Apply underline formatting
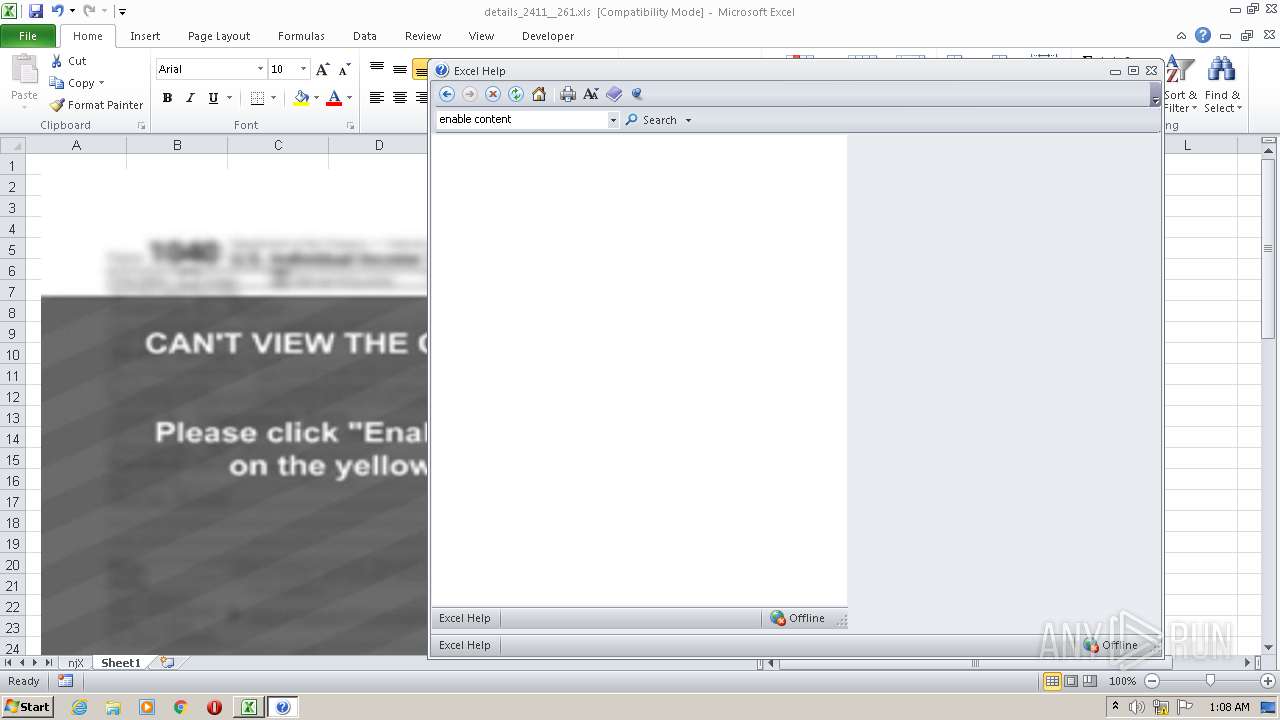Image resolution: width=1280 pixels, height=720 pixels. [x=213, y=98]
